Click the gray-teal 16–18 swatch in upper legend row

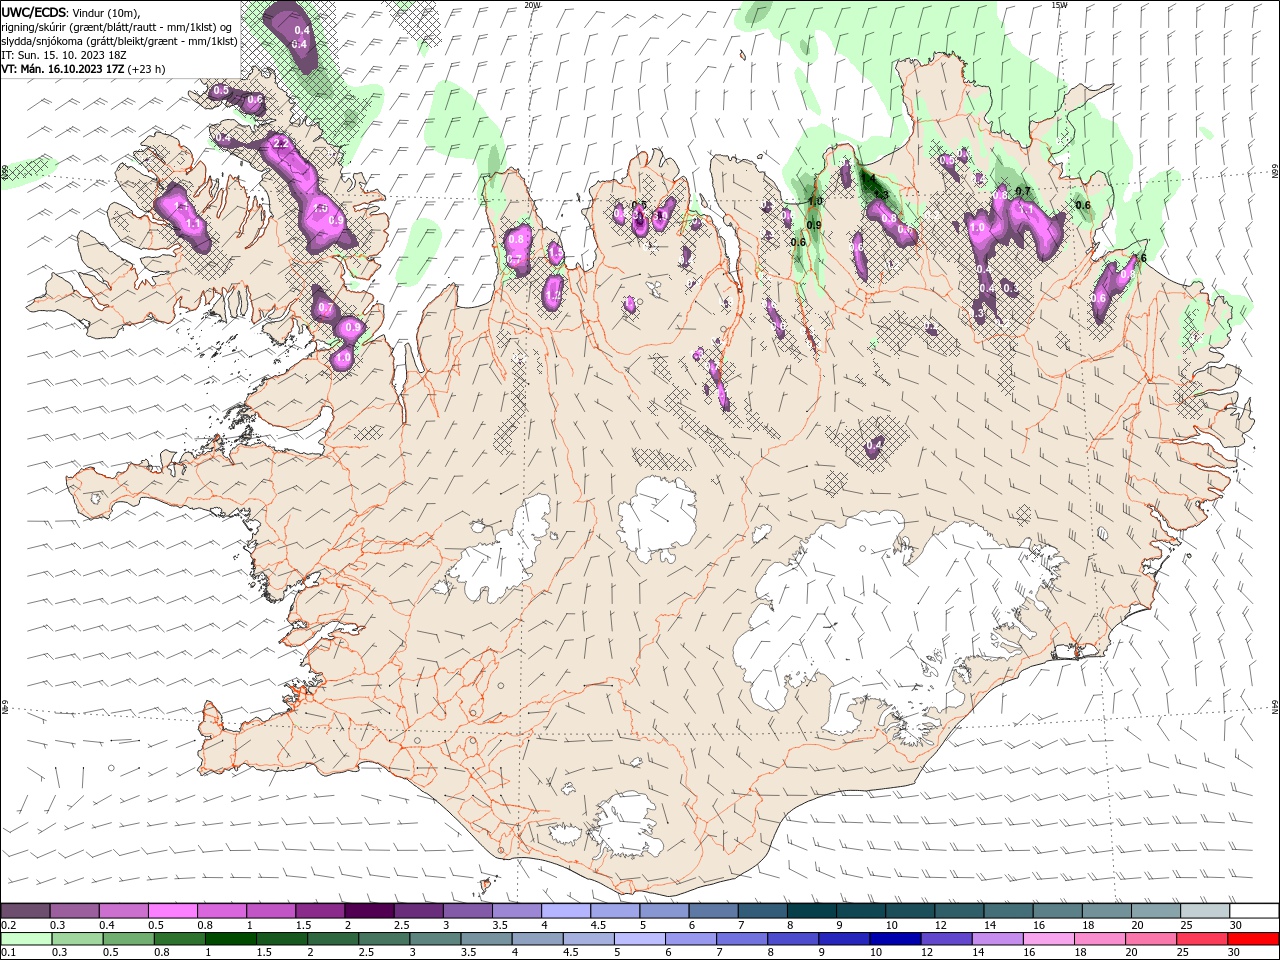click(x=1057, y=911)
